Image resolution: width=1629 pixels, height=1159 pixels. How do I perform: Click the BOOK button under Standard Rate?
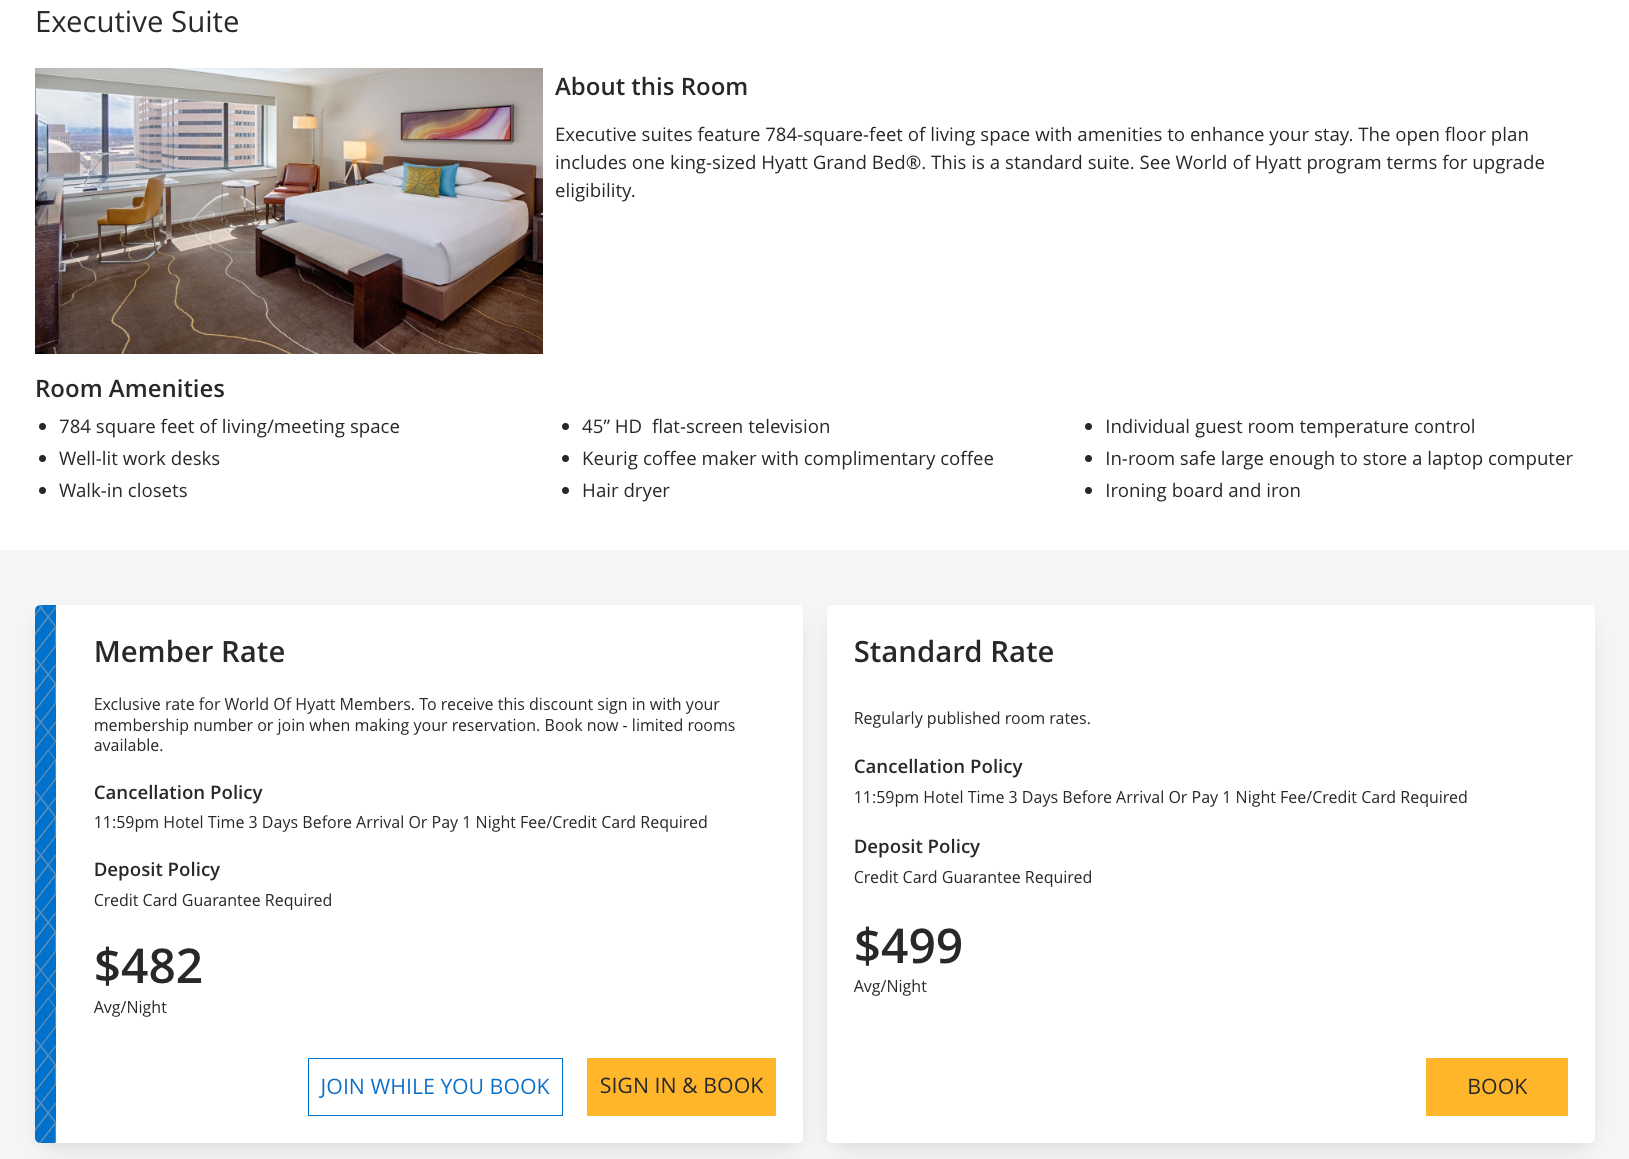[x=1496, y=1087]
